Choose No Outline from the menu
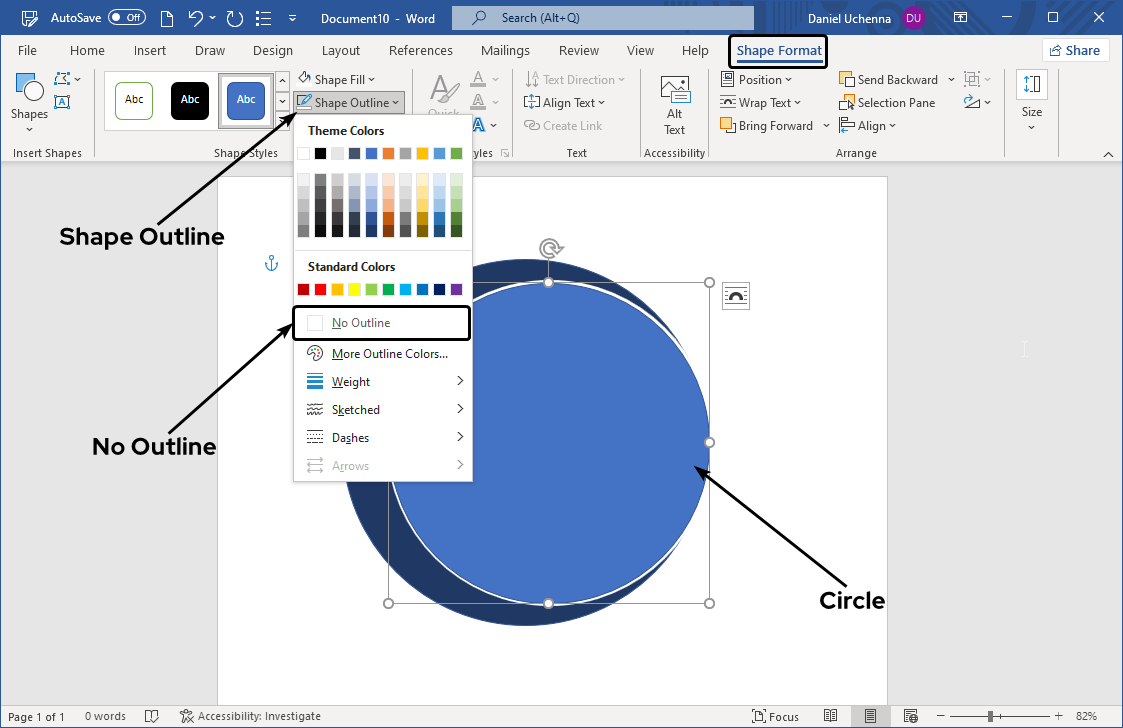The height and width of the screenshot is (728, 1123). [381, 323]
